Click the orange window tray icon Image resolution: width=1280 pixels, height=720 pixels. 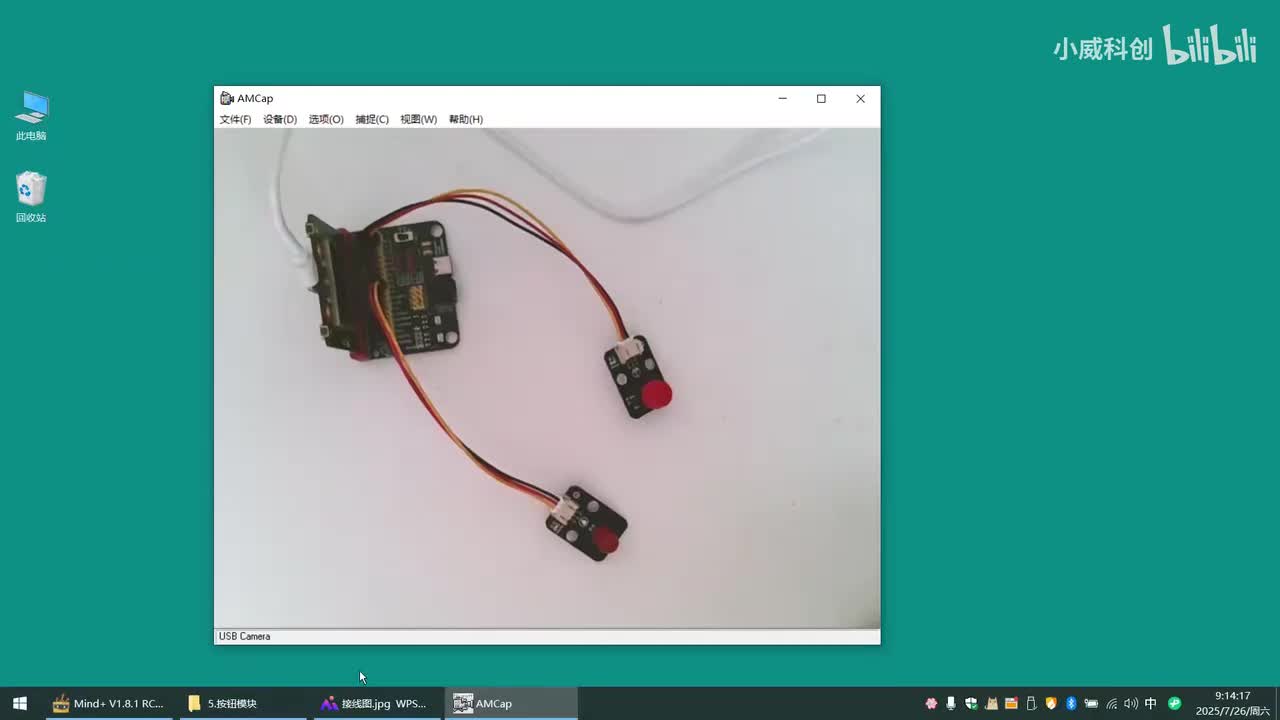click(1011, 704)
